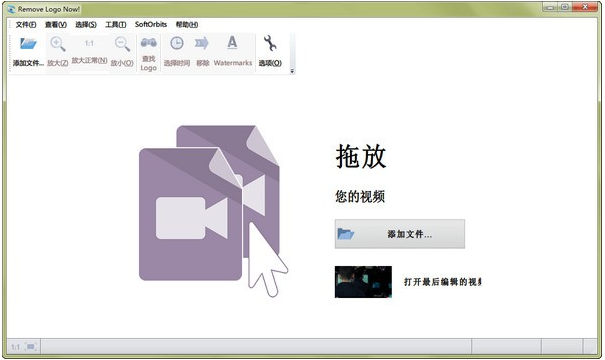
Task: Click the last edited video thumbnail
Action: coord(363,282)
